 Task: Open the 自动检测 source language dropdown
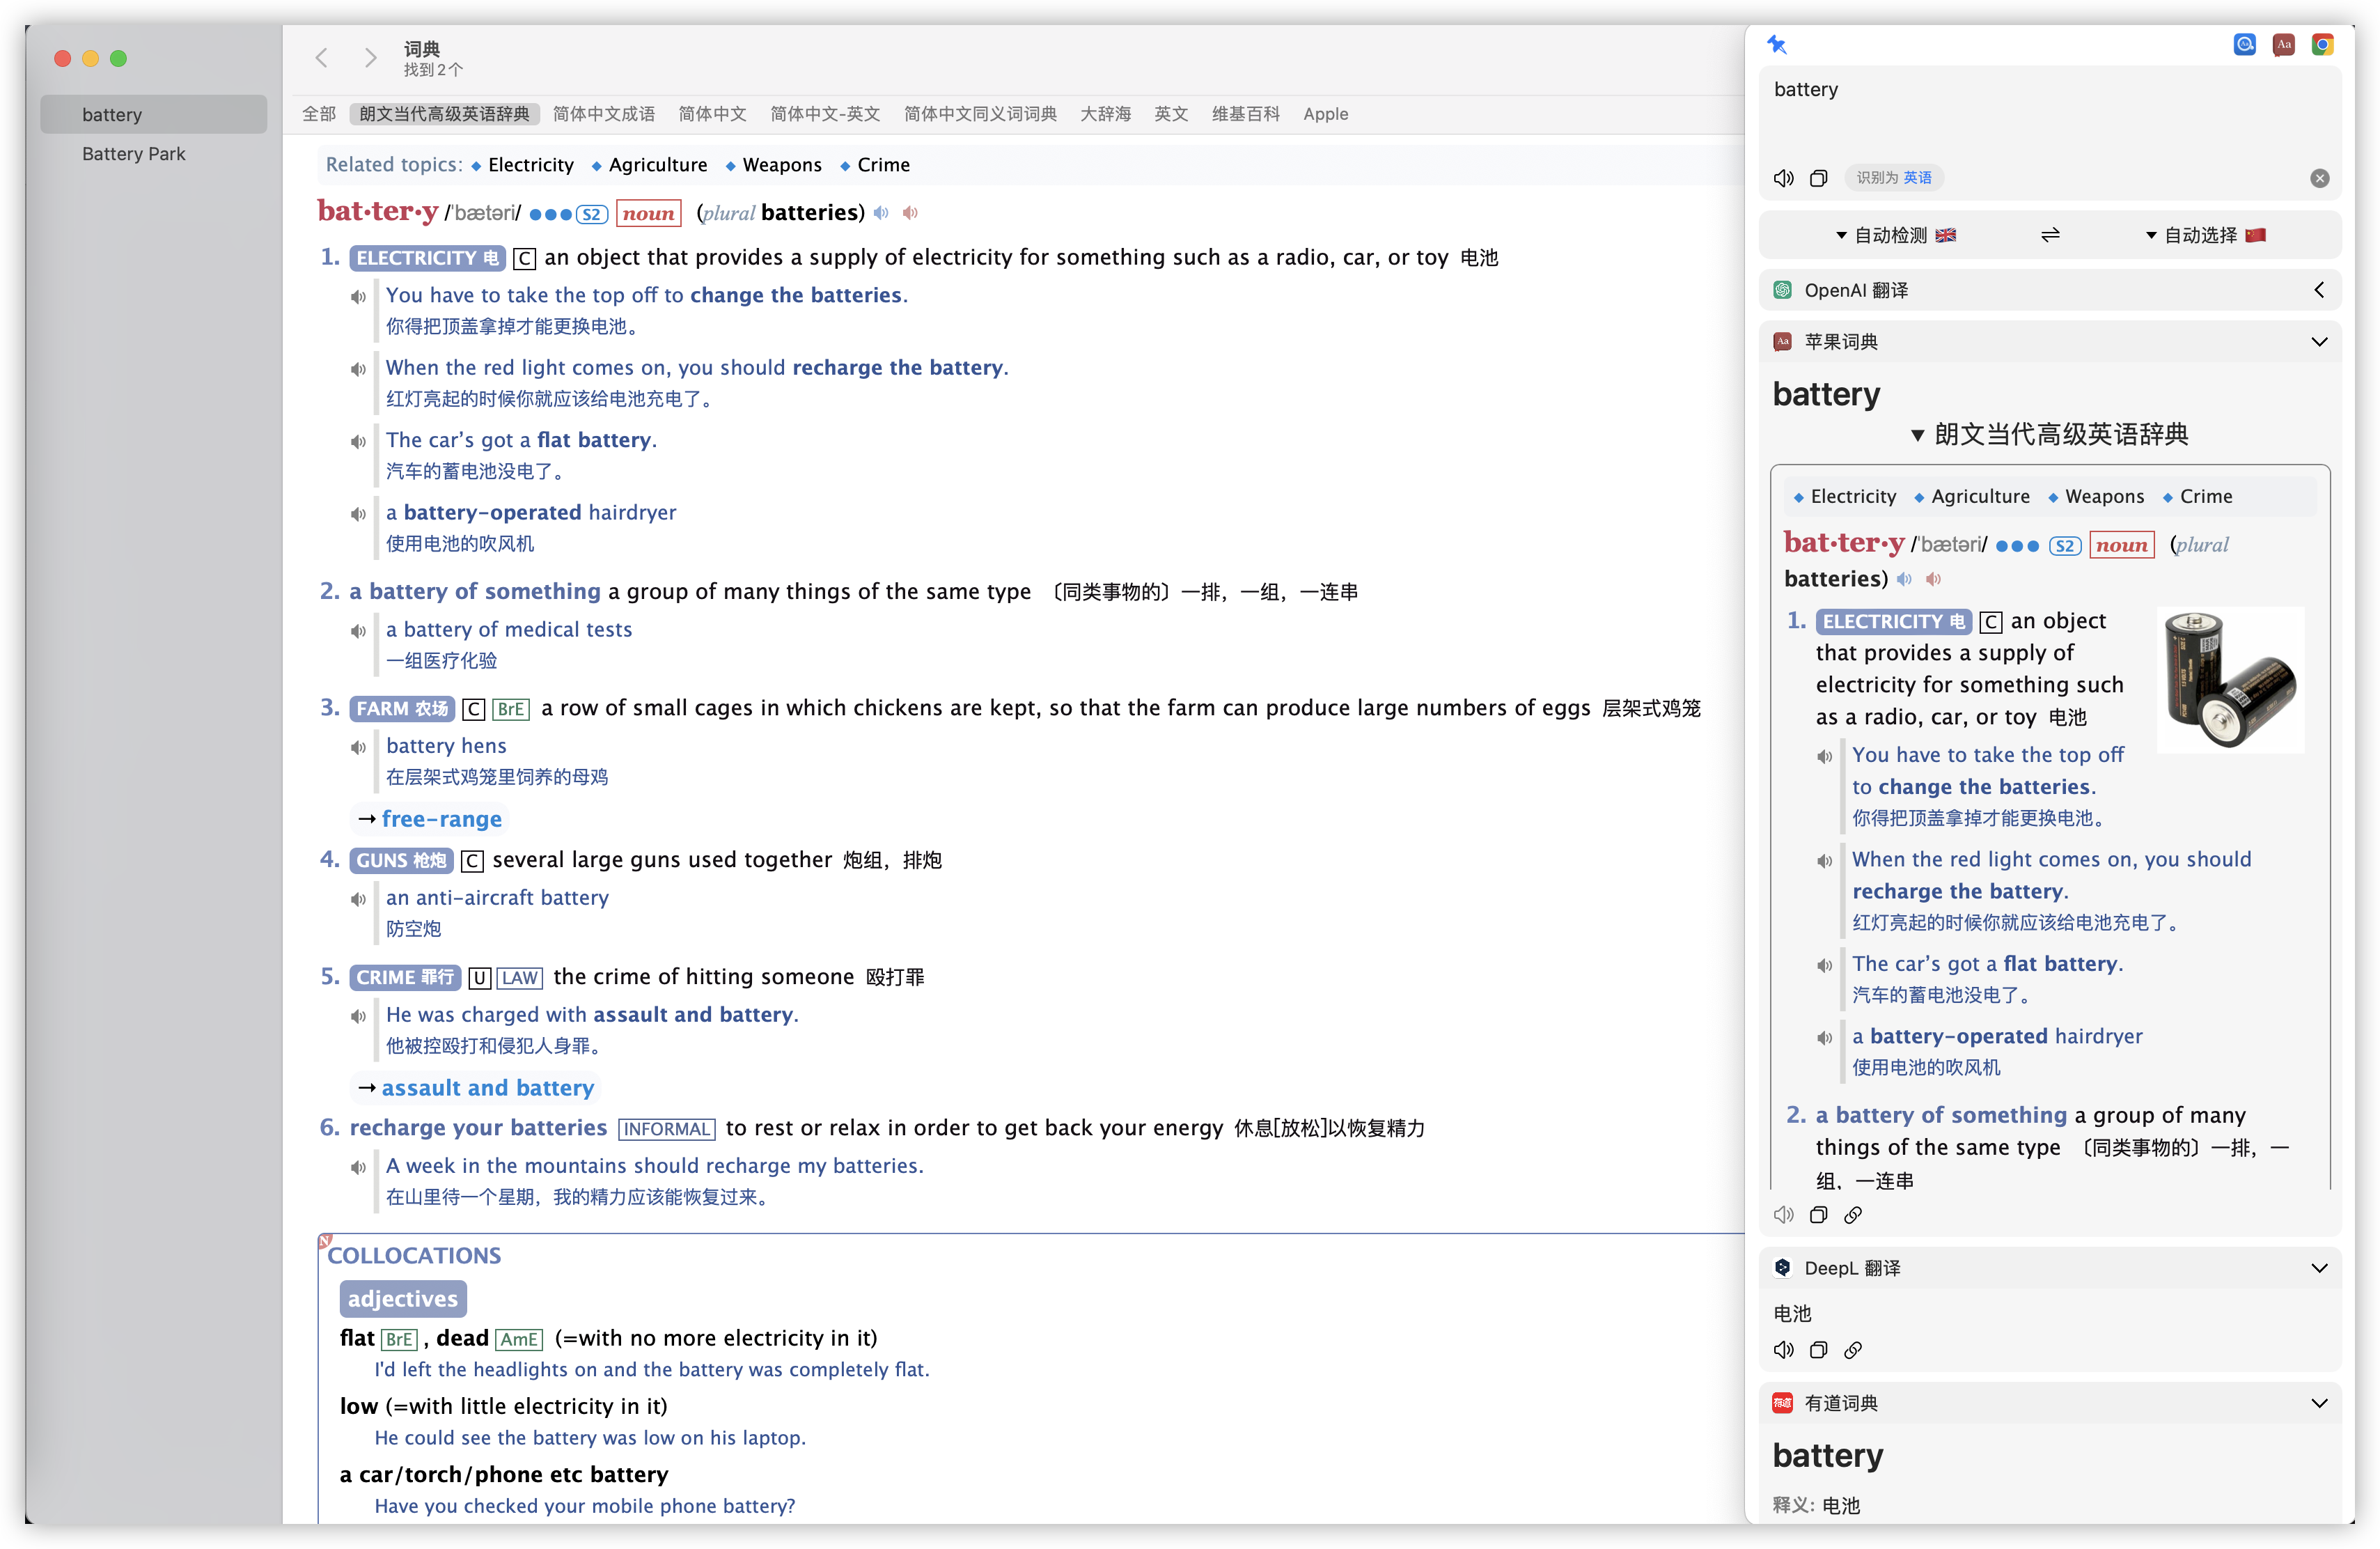click(1895, 235)
